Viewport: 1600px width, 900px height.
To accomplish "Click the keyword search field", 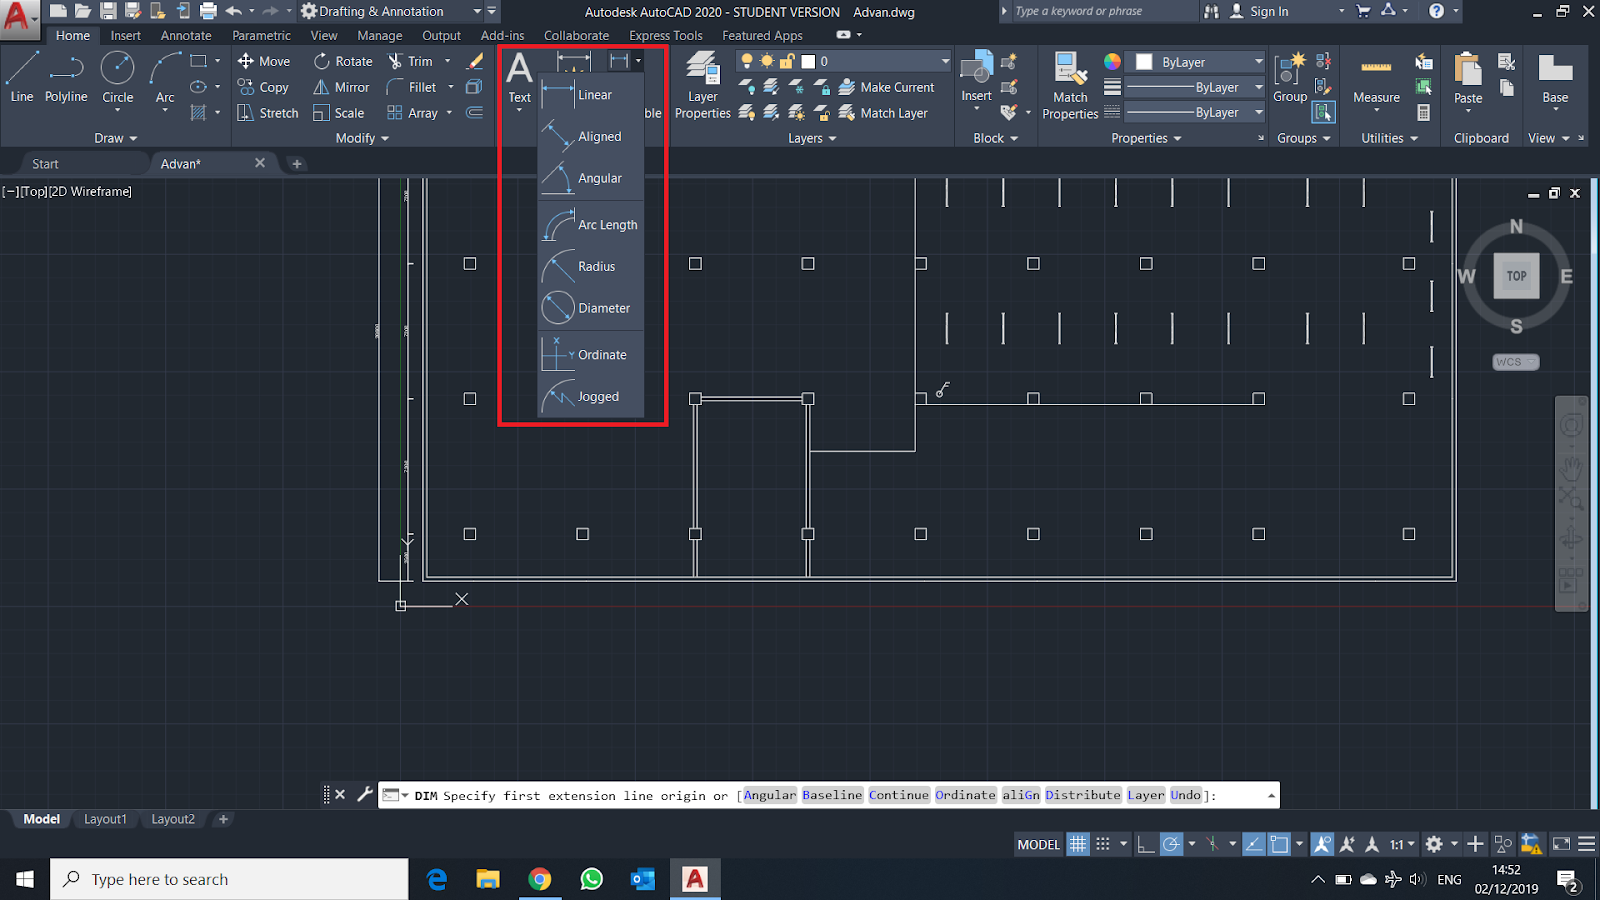I will coord(1104,11).
